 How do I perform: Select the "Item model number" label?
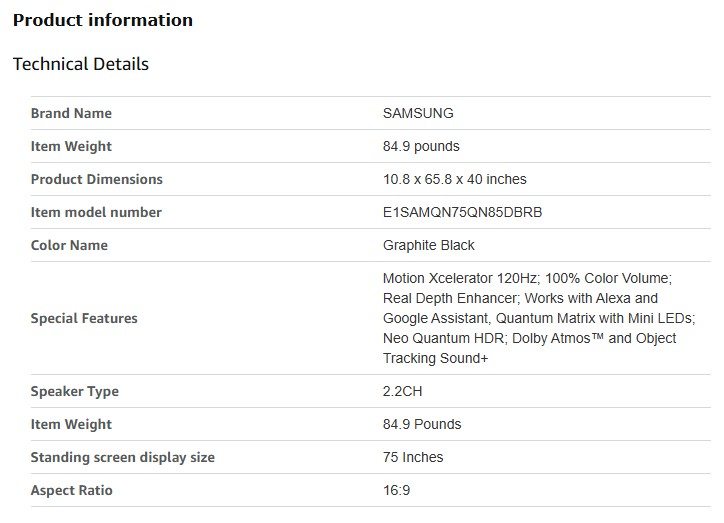96,212
